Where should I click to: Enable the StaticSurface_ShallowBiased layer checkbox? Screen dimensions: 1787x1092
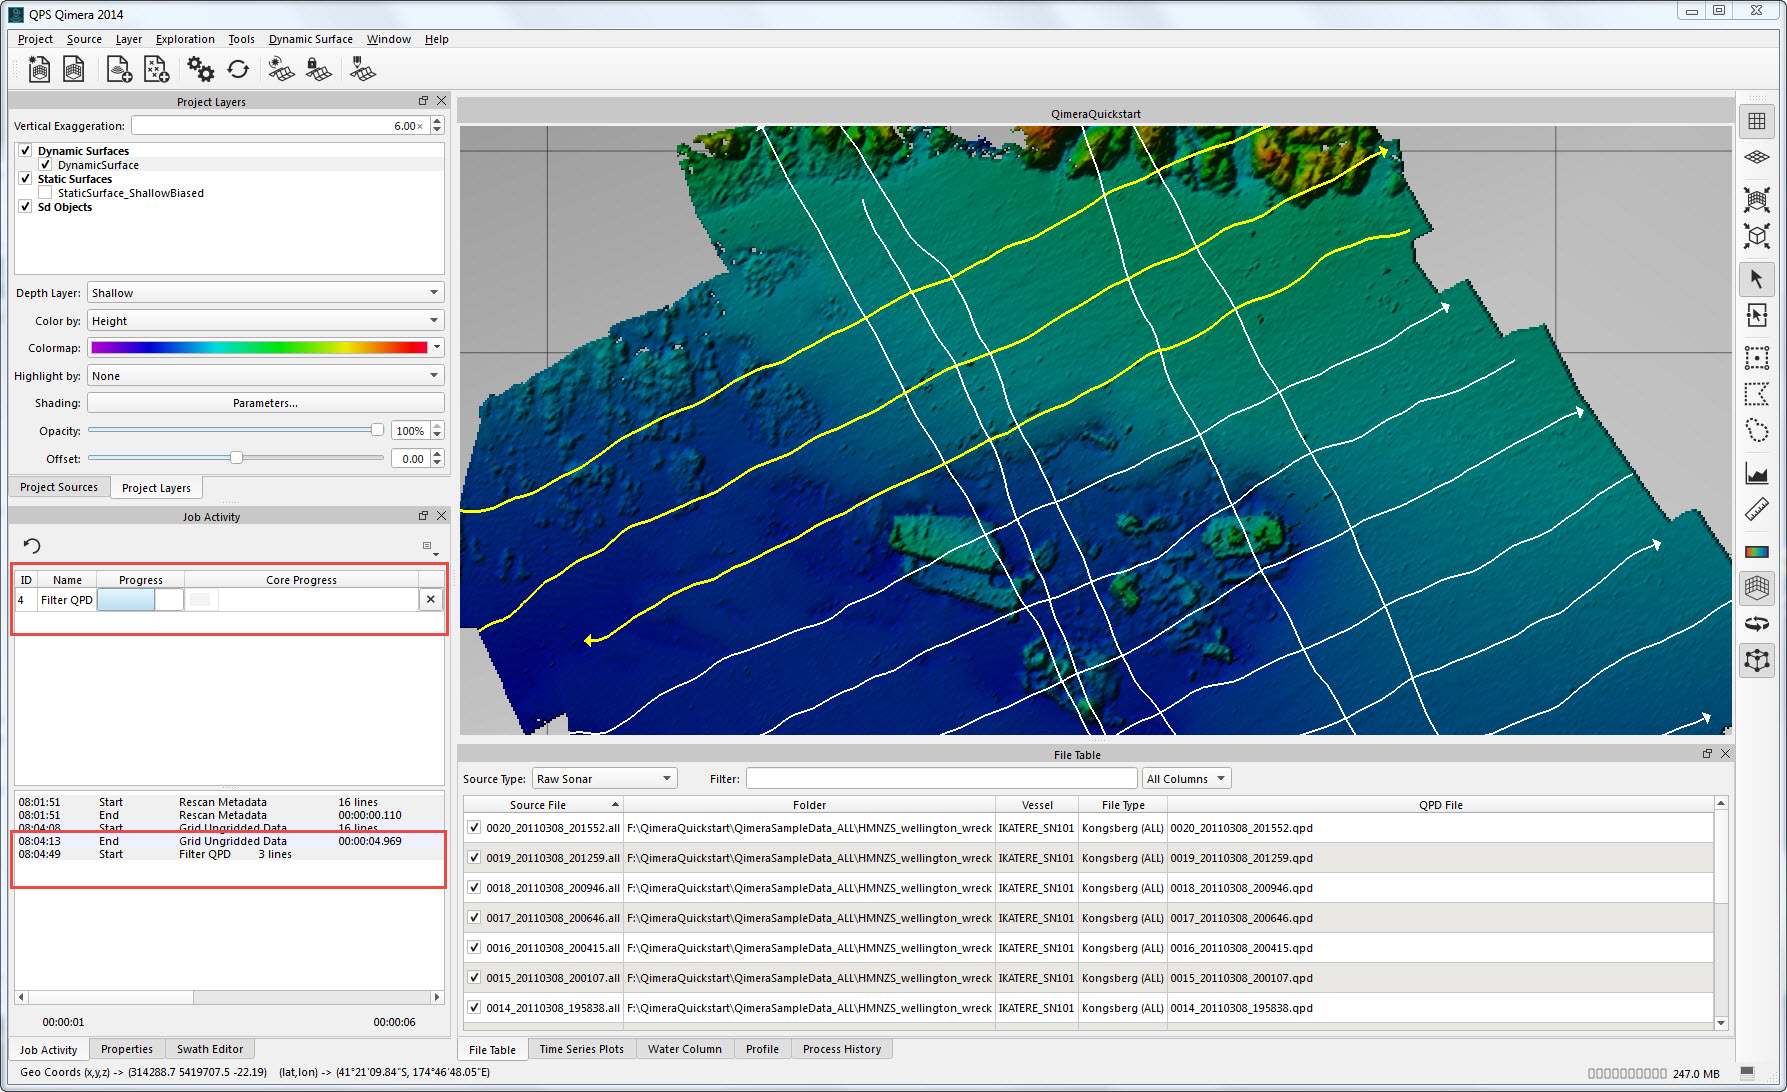tap(45, 193)
